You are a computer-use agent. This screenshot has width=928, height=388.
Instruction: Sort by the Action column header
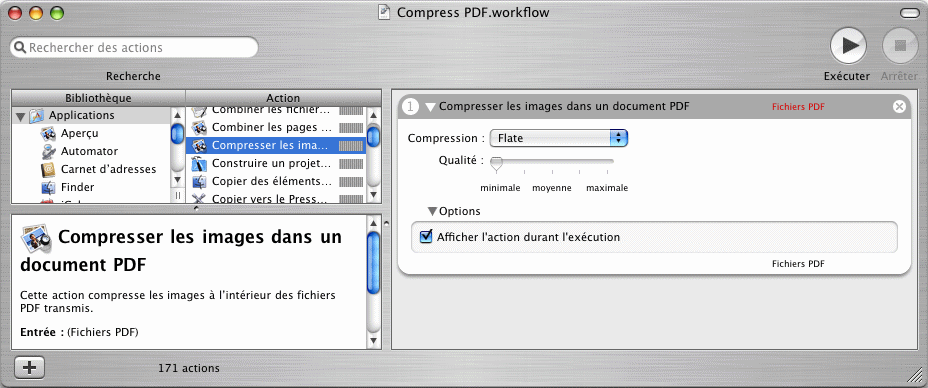click(x=283, y=98)
